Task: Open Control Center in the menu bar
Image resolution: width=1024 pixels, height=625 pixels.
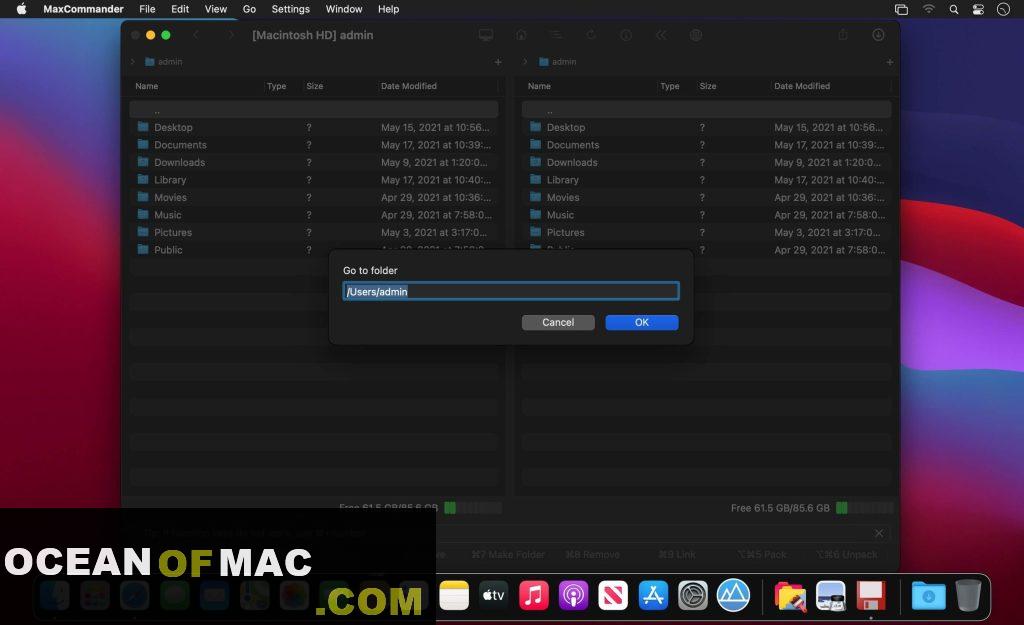Action: (978, 9)
